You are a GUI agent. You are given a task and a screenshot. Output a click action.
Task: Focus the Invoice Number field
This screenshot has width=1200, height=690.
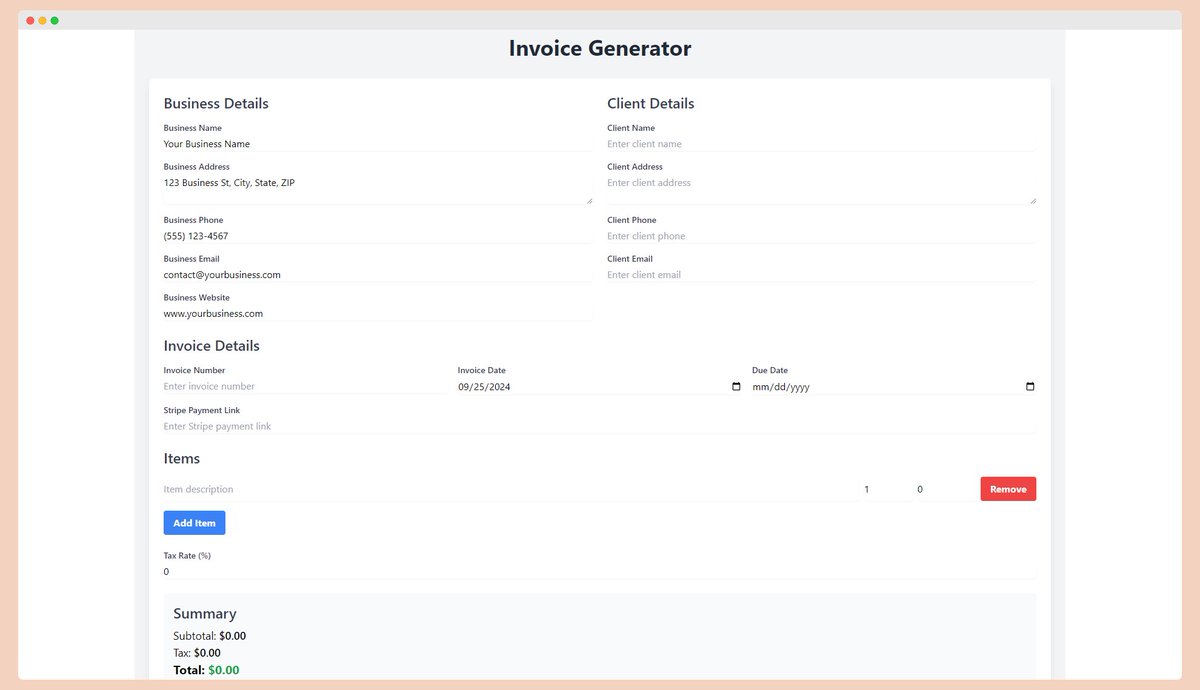[x=306, y=387]
